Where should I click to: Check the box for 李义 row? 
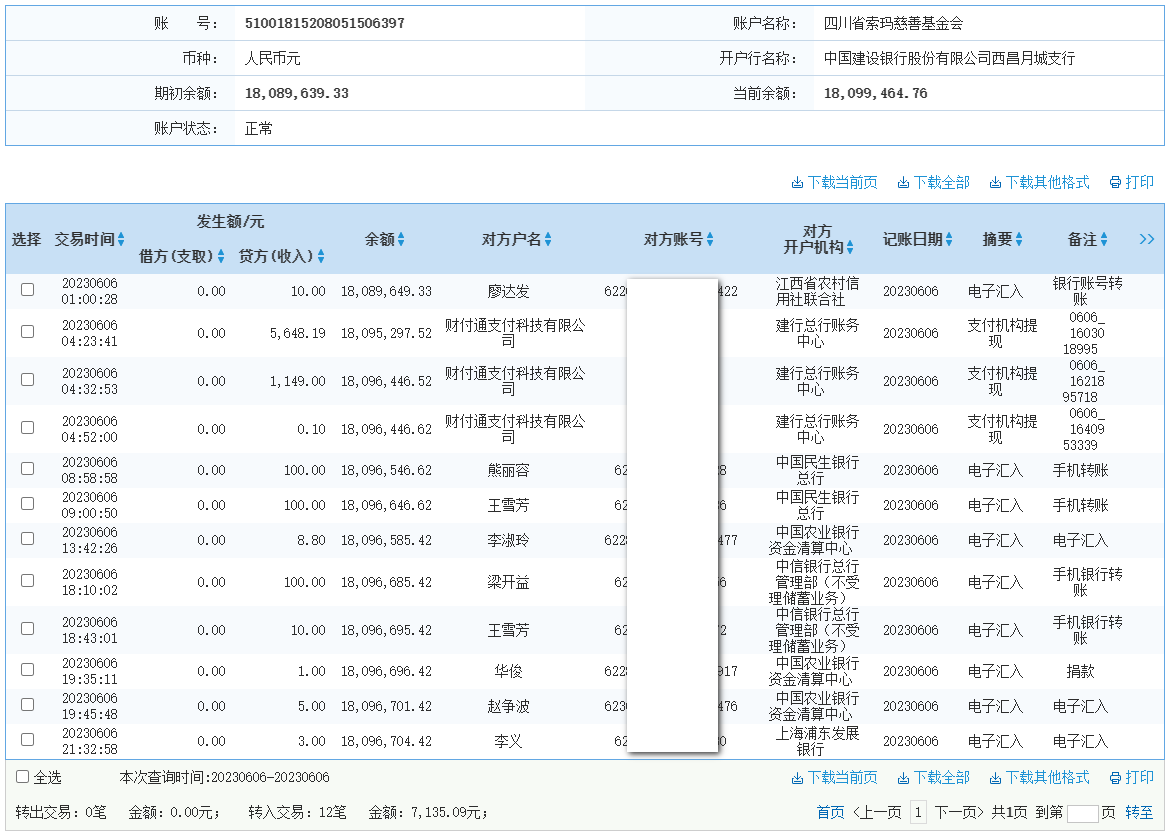click(28, 740)
